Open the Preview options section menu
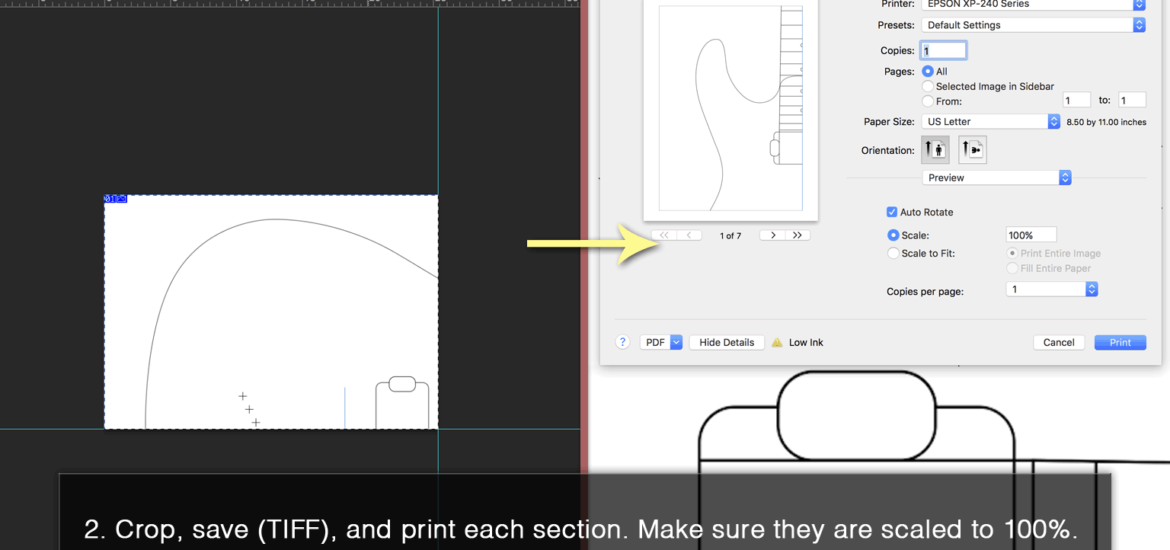This screenshot has height=550, width=1170. click(996, 178)
